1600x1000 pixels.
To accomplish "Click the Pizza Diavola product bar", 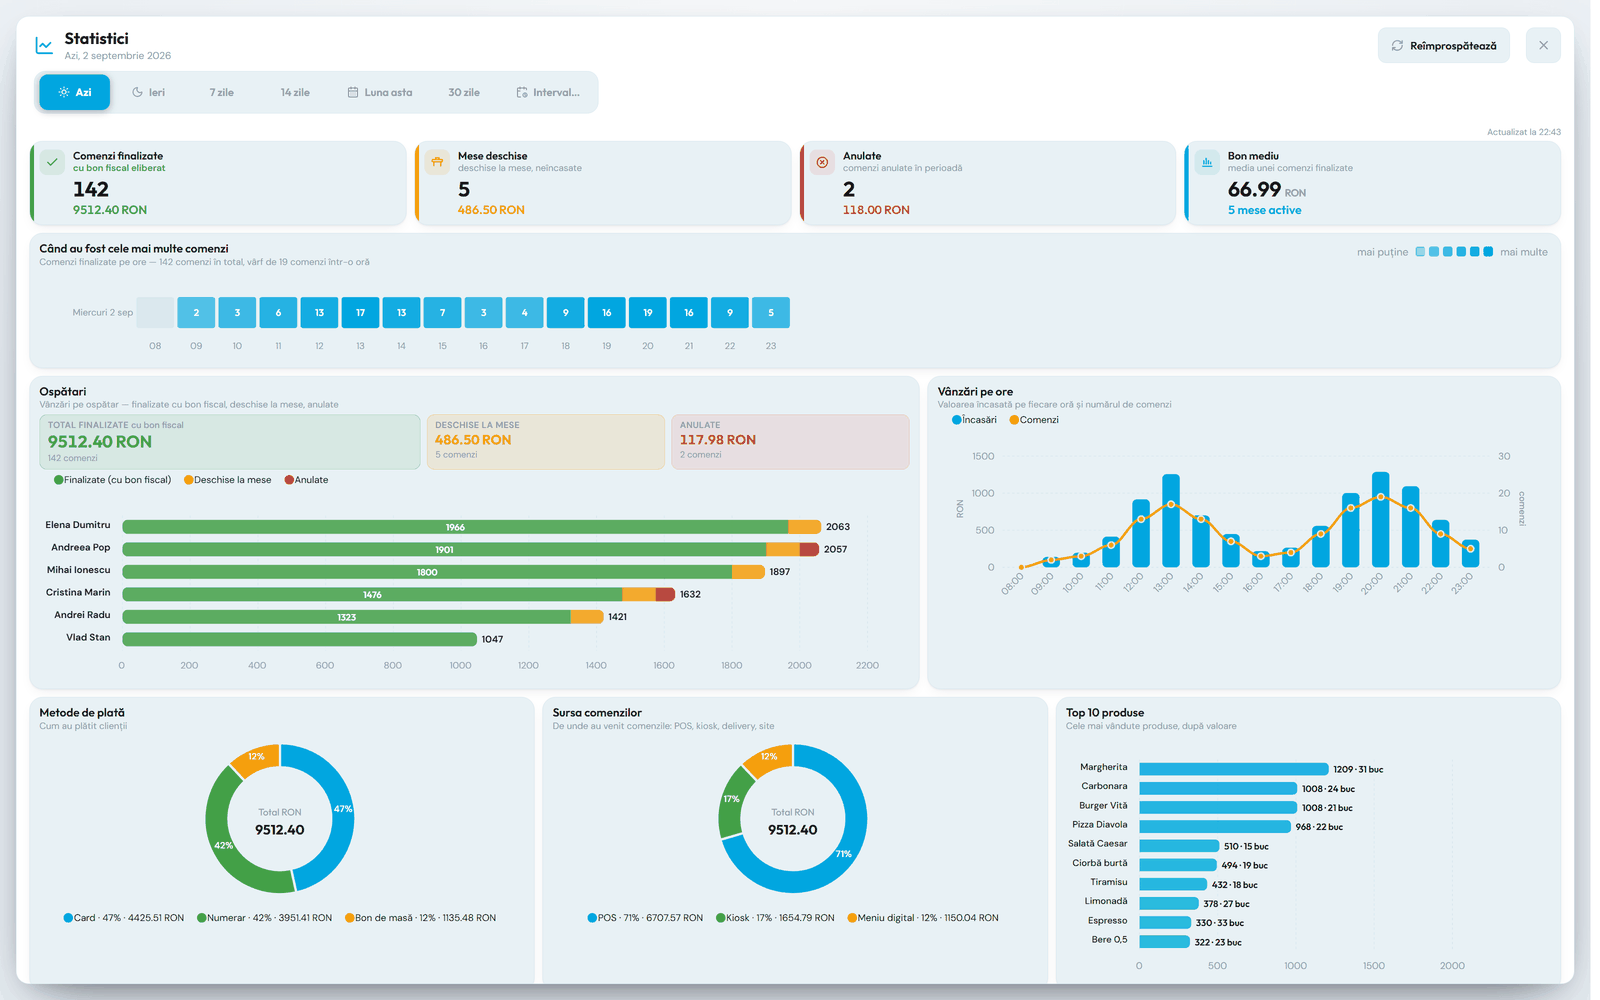I will click(x=1215, y=826).
